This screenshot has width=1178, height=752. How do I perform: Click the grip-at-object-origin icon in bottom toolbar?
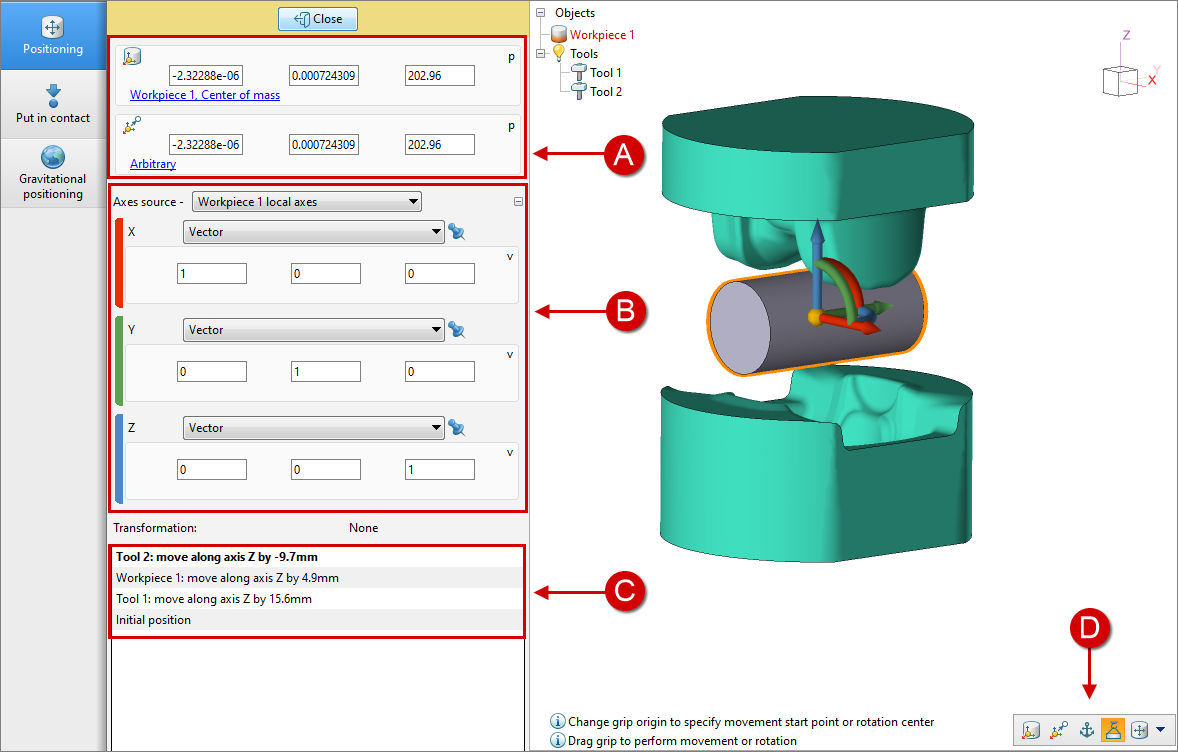pos(1030,730)
